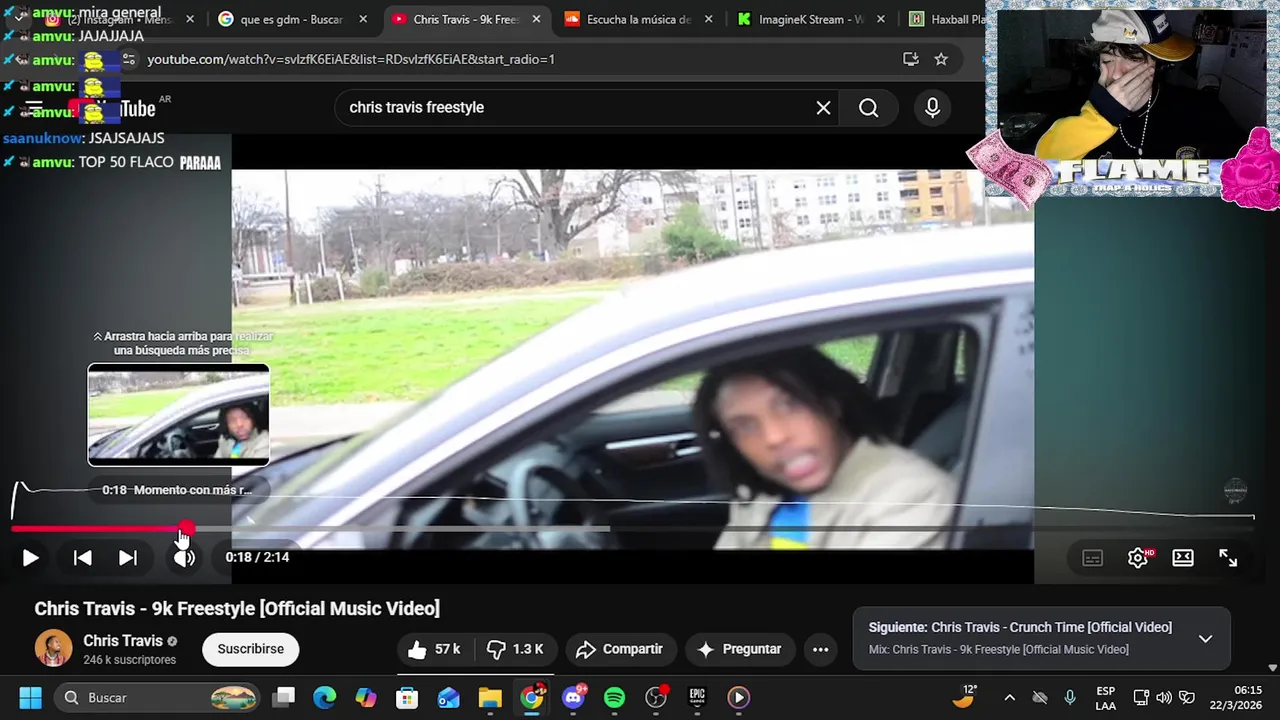The image size is (1280, 720).
Task: Switch to the Haxball tab
Action: [945, 19]
